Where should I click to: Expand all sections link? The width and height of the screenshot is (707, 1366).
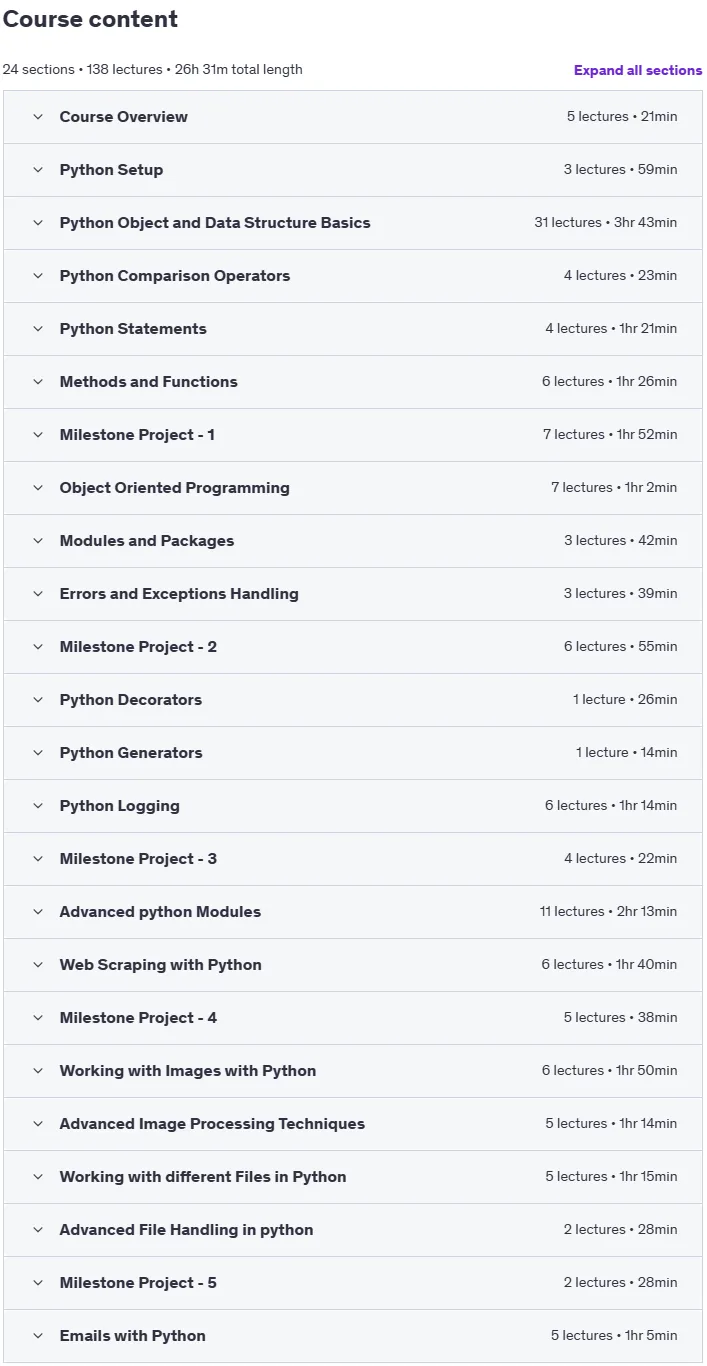(x=638, y=70)
